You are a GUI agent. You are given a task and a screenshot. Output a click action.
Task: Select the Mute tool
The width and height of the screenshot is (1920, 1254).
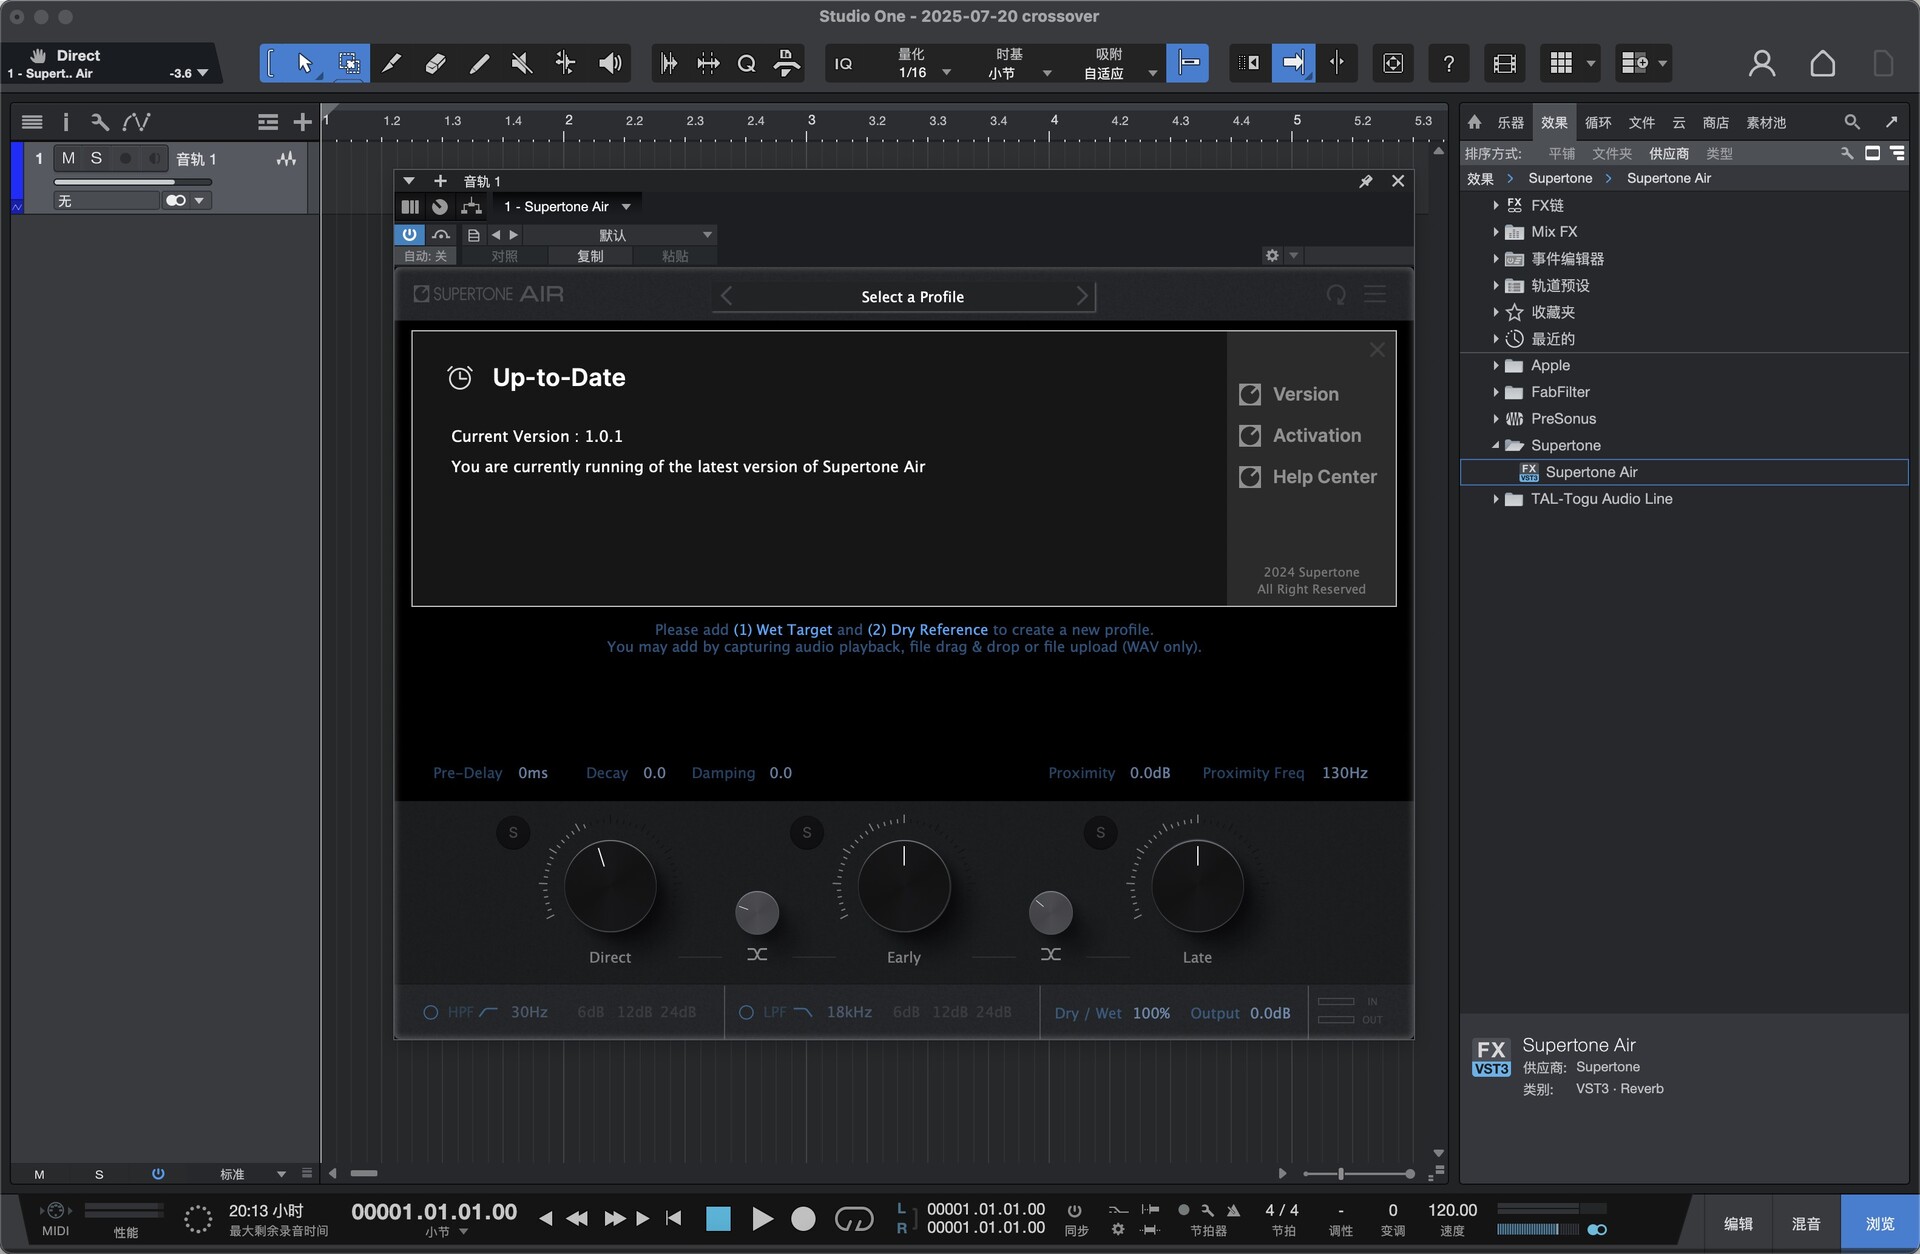tap(521, 64)
